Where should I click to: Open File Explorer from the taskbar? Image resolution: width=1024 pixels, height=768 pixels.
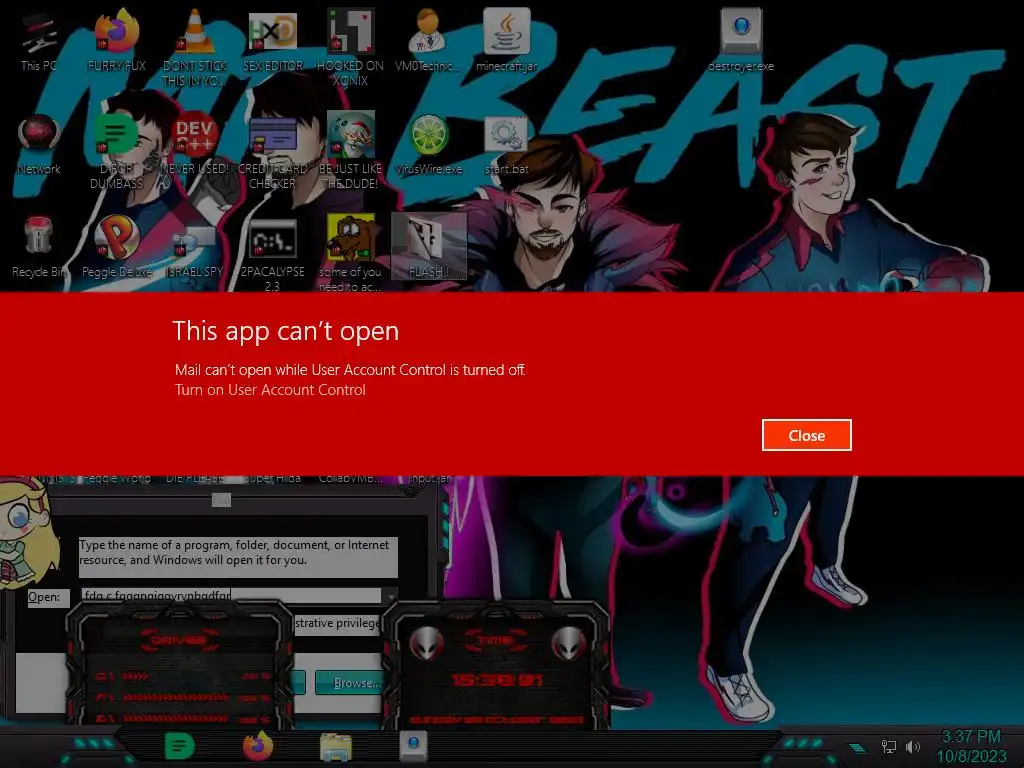336,747
